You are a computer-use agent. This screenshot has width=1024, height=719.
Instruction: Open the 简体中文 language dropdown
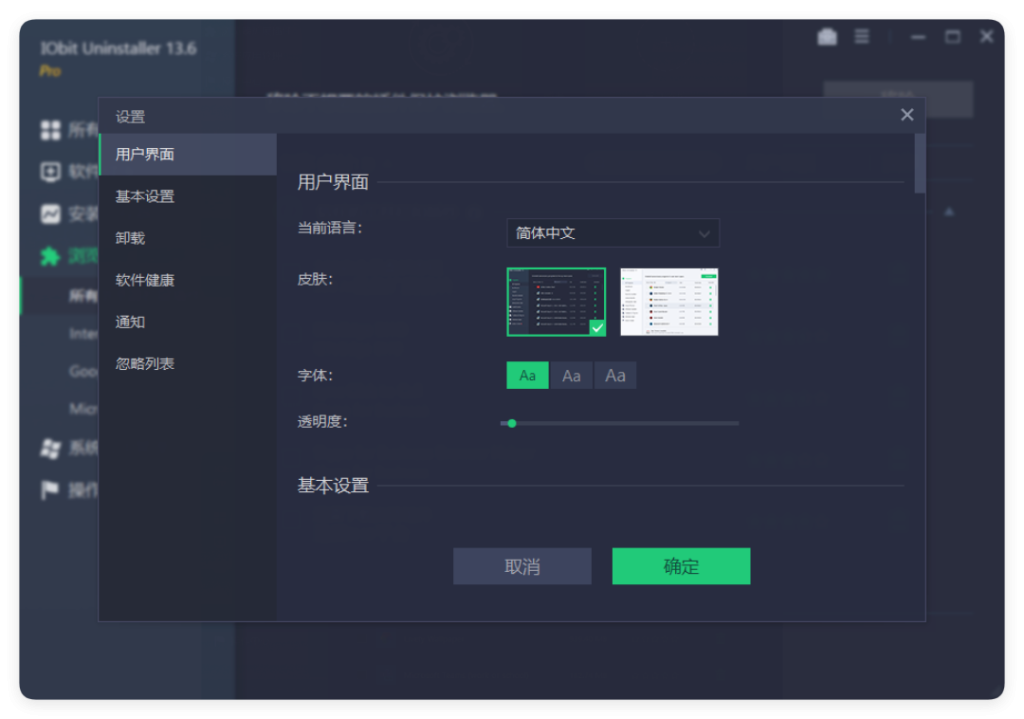tap(612, 233)
